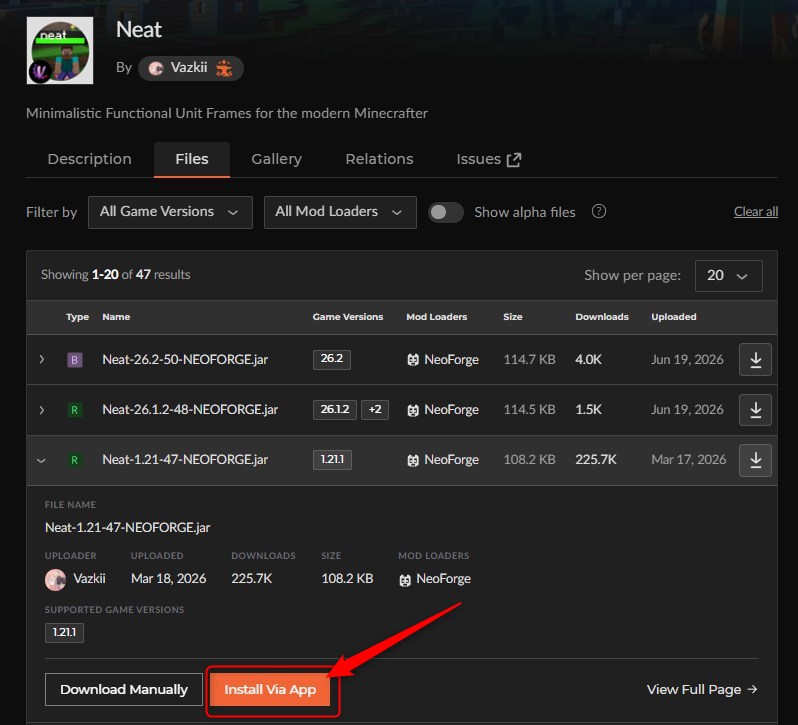This screenshot has height=725, width=798.
Task: Open the Neat-26.2-50-NEOFORGE.jar file name
Action: coord(185,359)
